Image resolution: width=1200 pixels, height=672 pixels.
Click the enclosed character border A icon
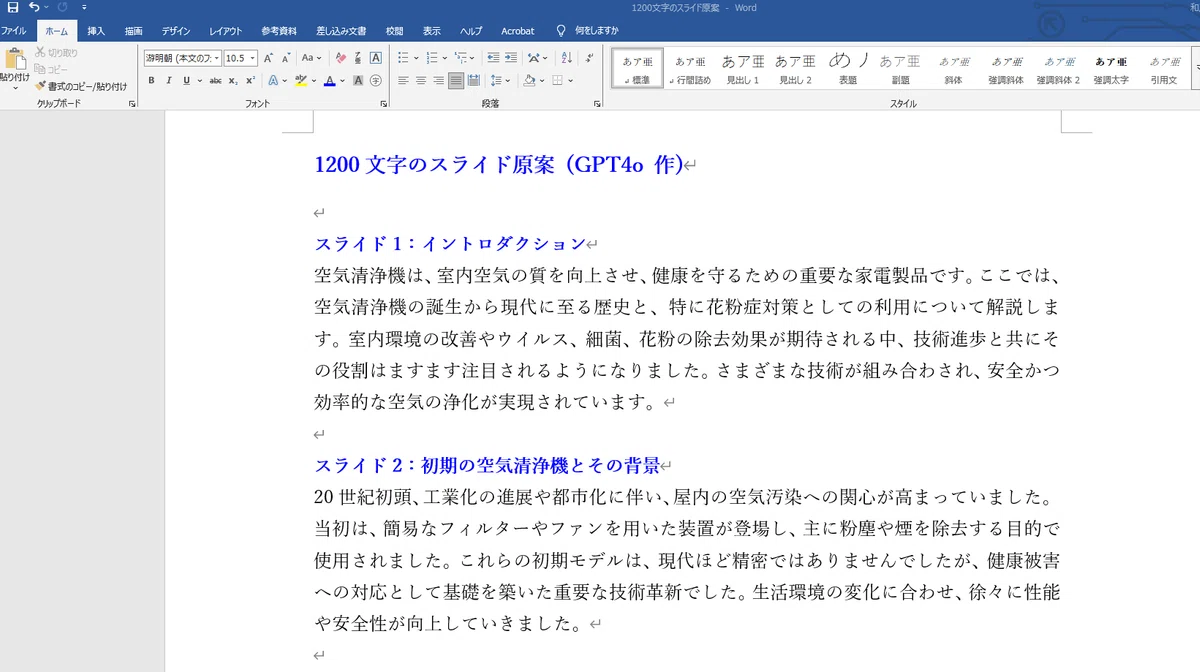pyautogui.click(x=376, y=58)
